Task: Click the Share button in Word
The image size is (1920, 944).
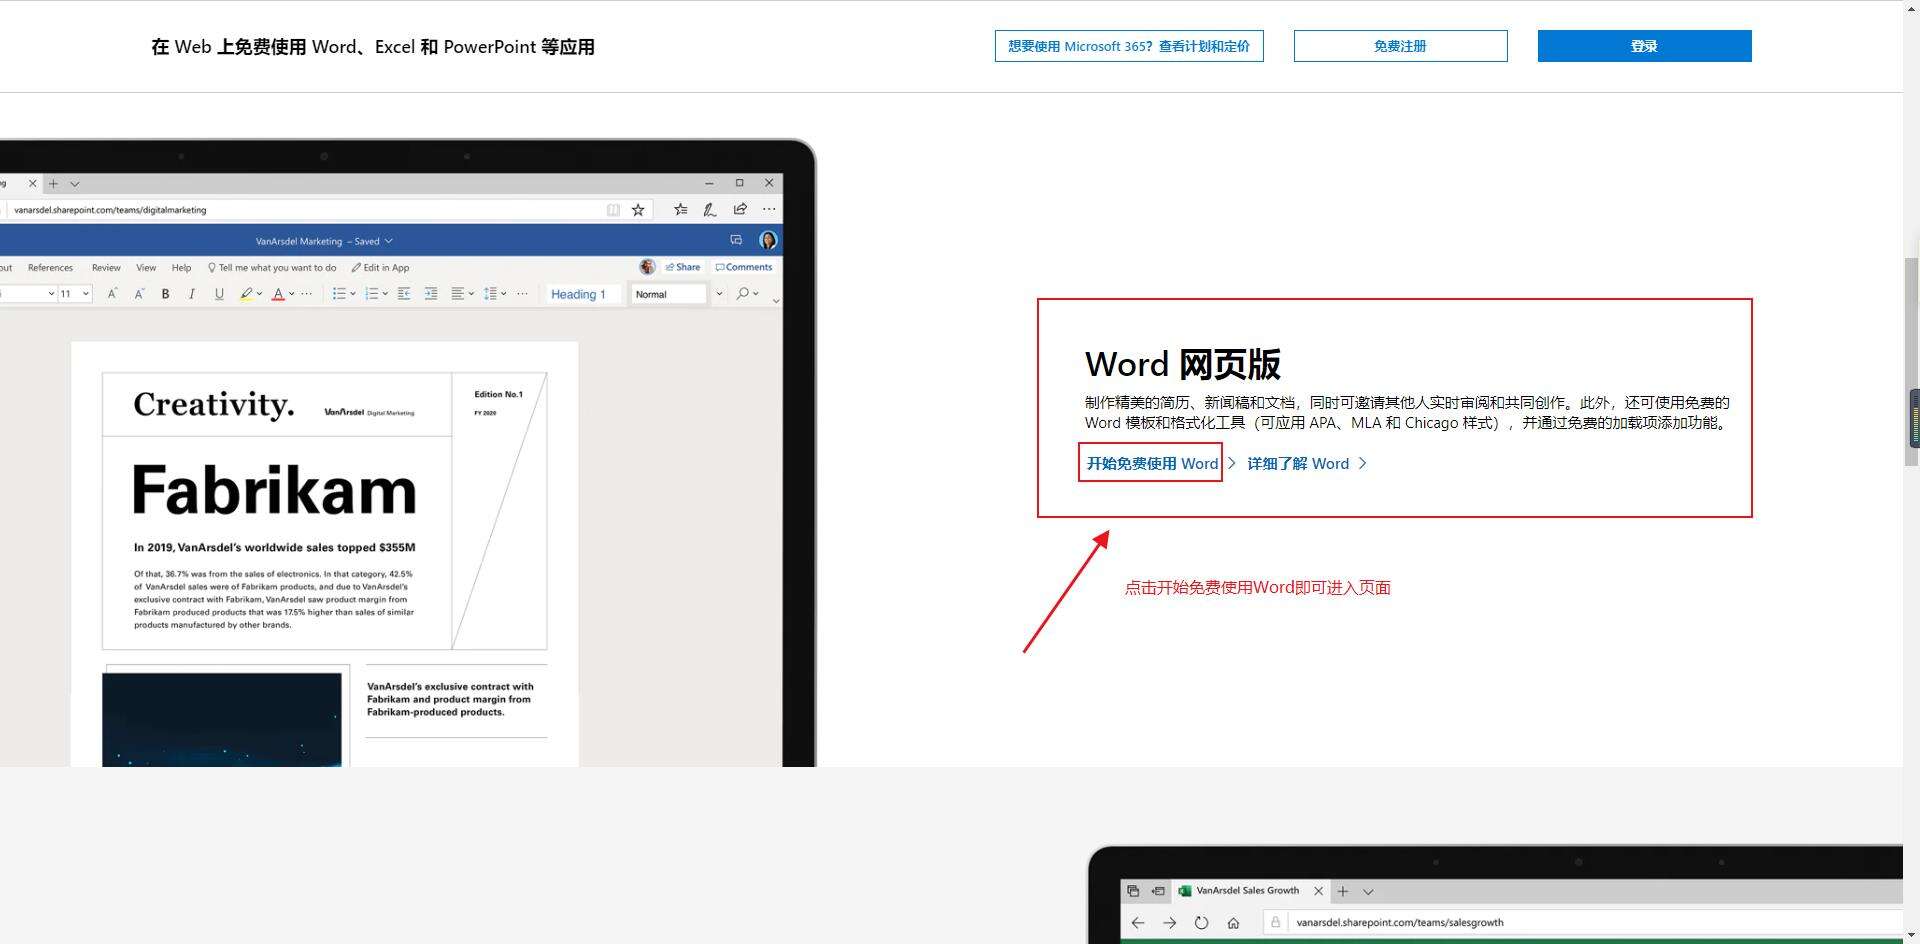Action: [x=683, y=267]
